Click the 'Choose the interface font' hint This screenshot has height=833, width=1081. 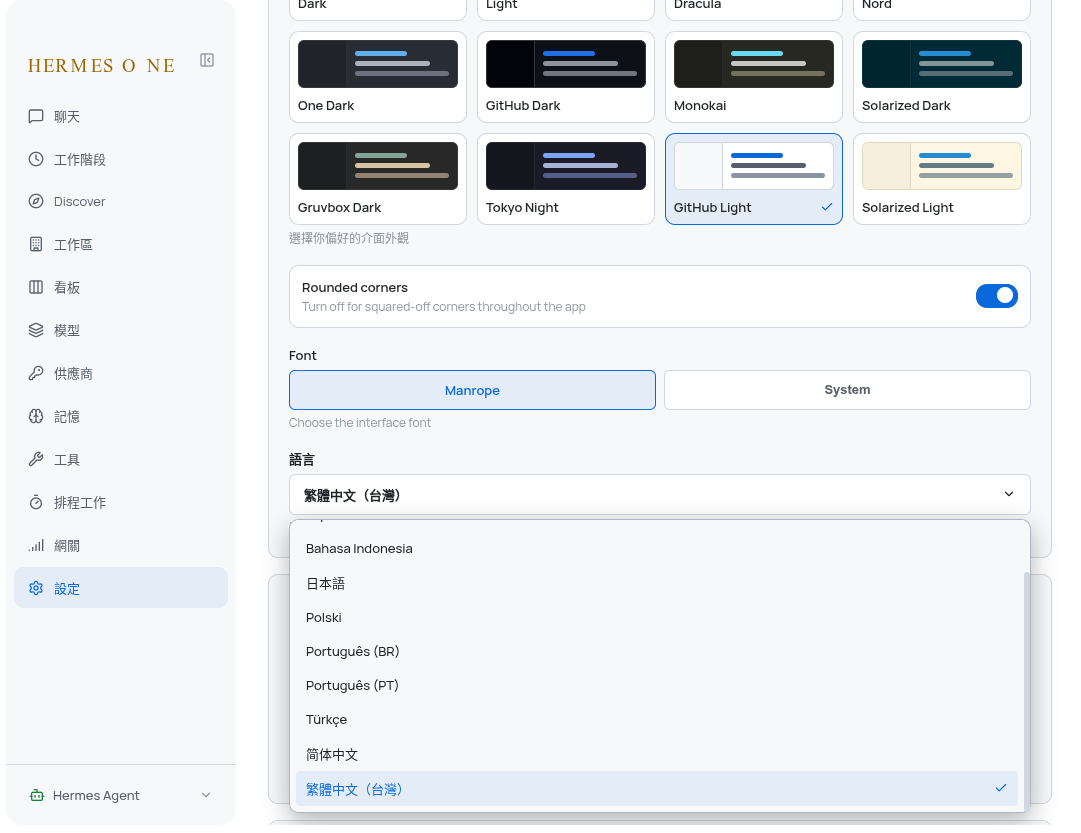(360, 423)
